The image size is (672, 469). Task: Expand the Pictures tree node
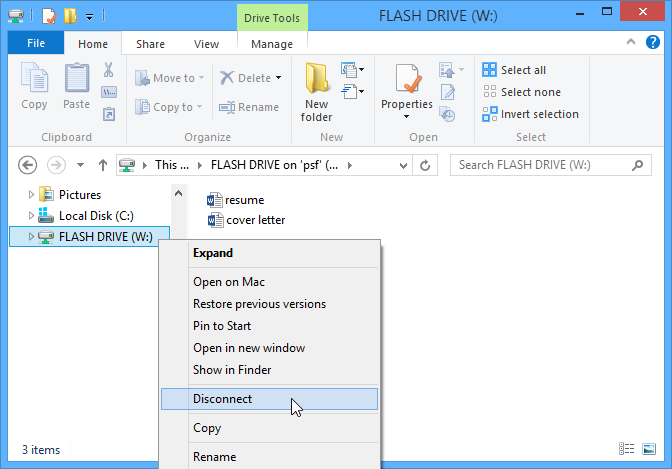point(31,195)
